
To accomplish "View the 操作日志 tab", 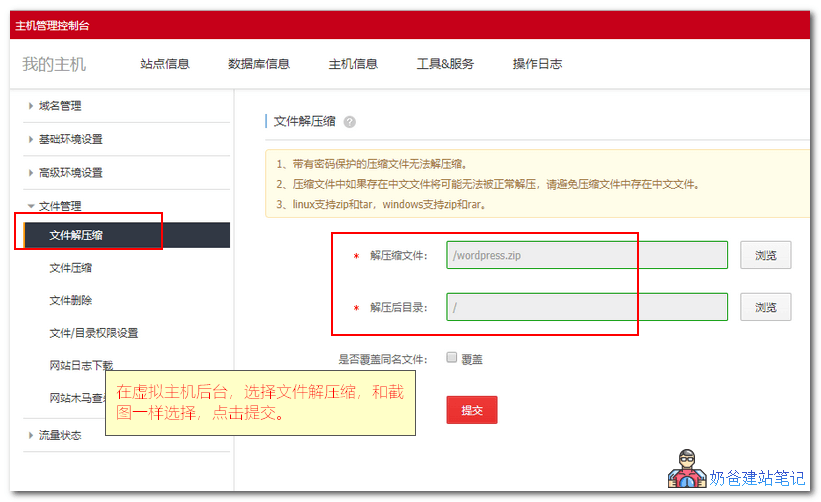I will pos(537,64).
